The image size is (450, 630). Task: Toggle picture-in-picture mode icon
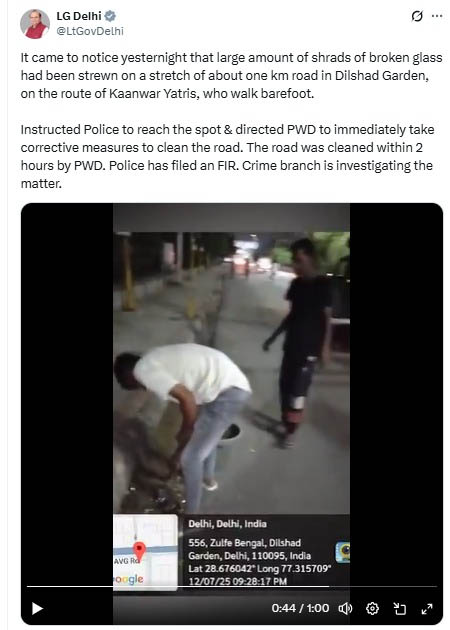[399, 609]
